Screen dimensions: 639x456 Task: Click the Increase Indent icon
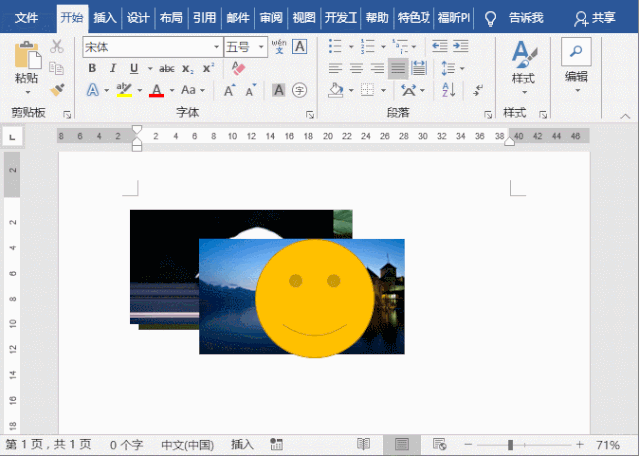461,46
